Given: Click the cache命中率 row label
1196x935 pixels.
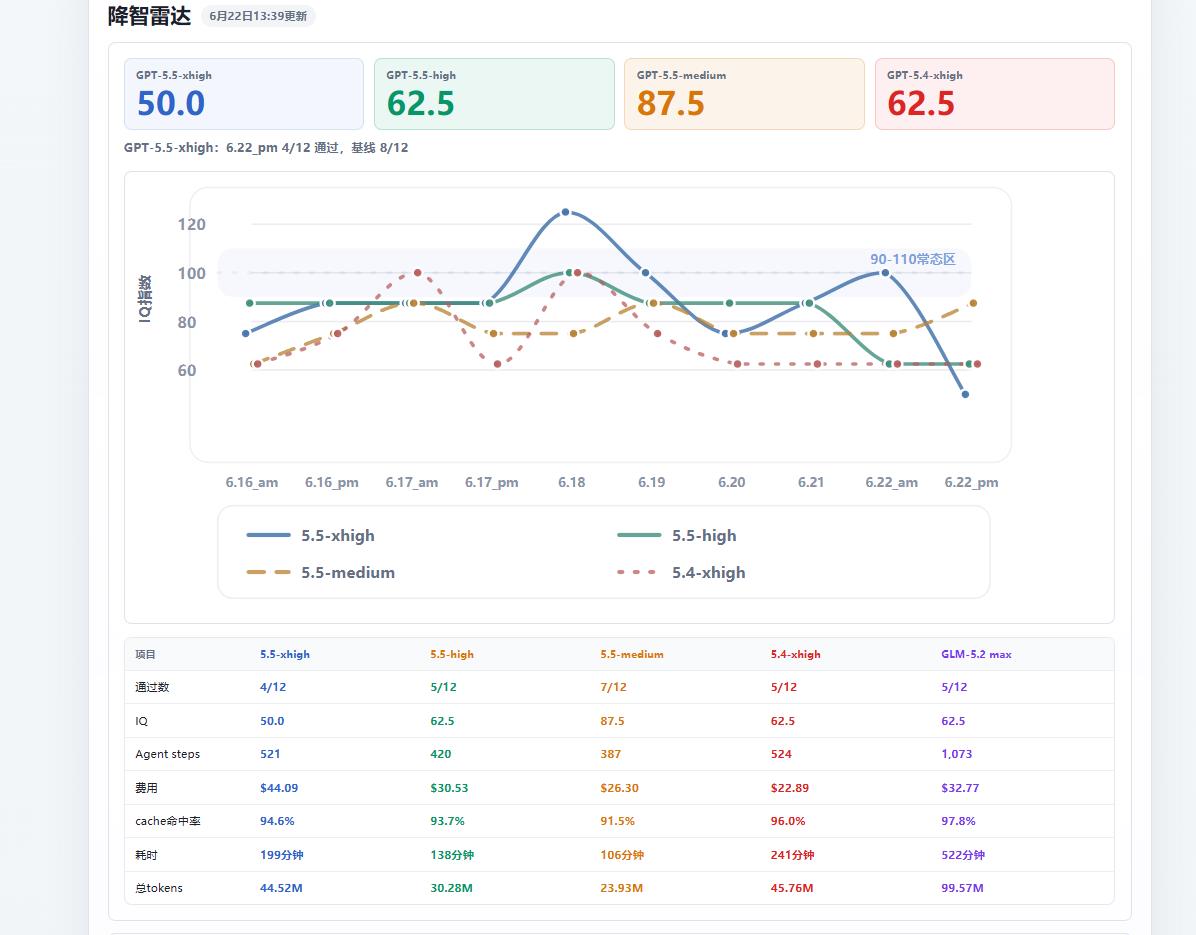Looking at the screenshot, I should pyautogui.click(x=168, y=821).
